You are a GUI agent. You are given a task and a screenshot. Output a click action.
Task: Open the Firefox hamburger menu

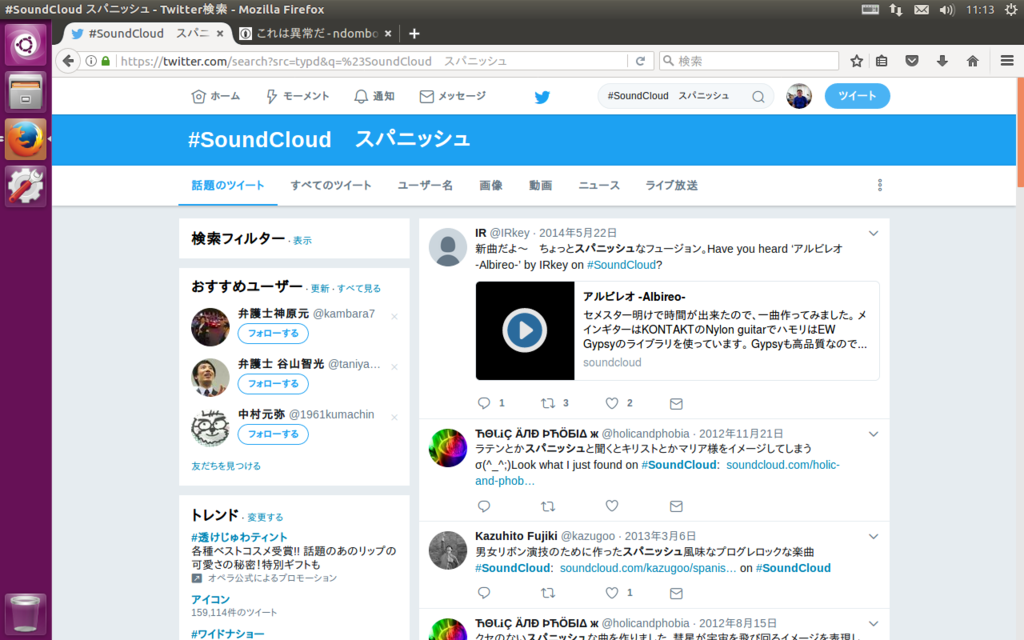[1007, 61]
